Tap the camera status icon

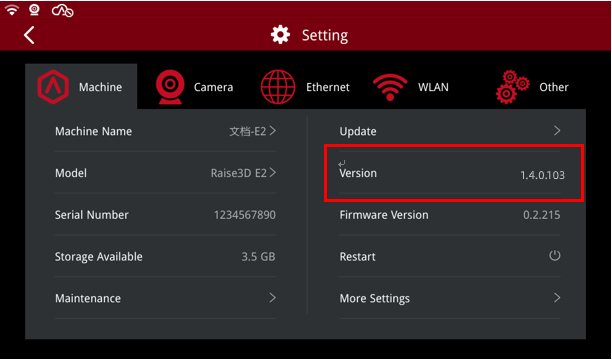34,10
